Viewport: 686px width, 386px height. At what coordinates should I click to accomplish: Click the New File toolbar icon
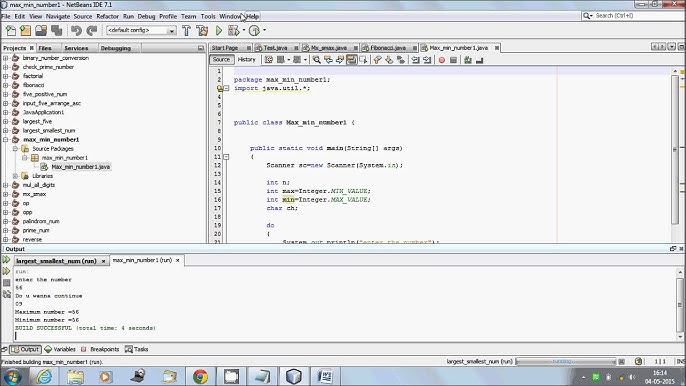point(10,31)
